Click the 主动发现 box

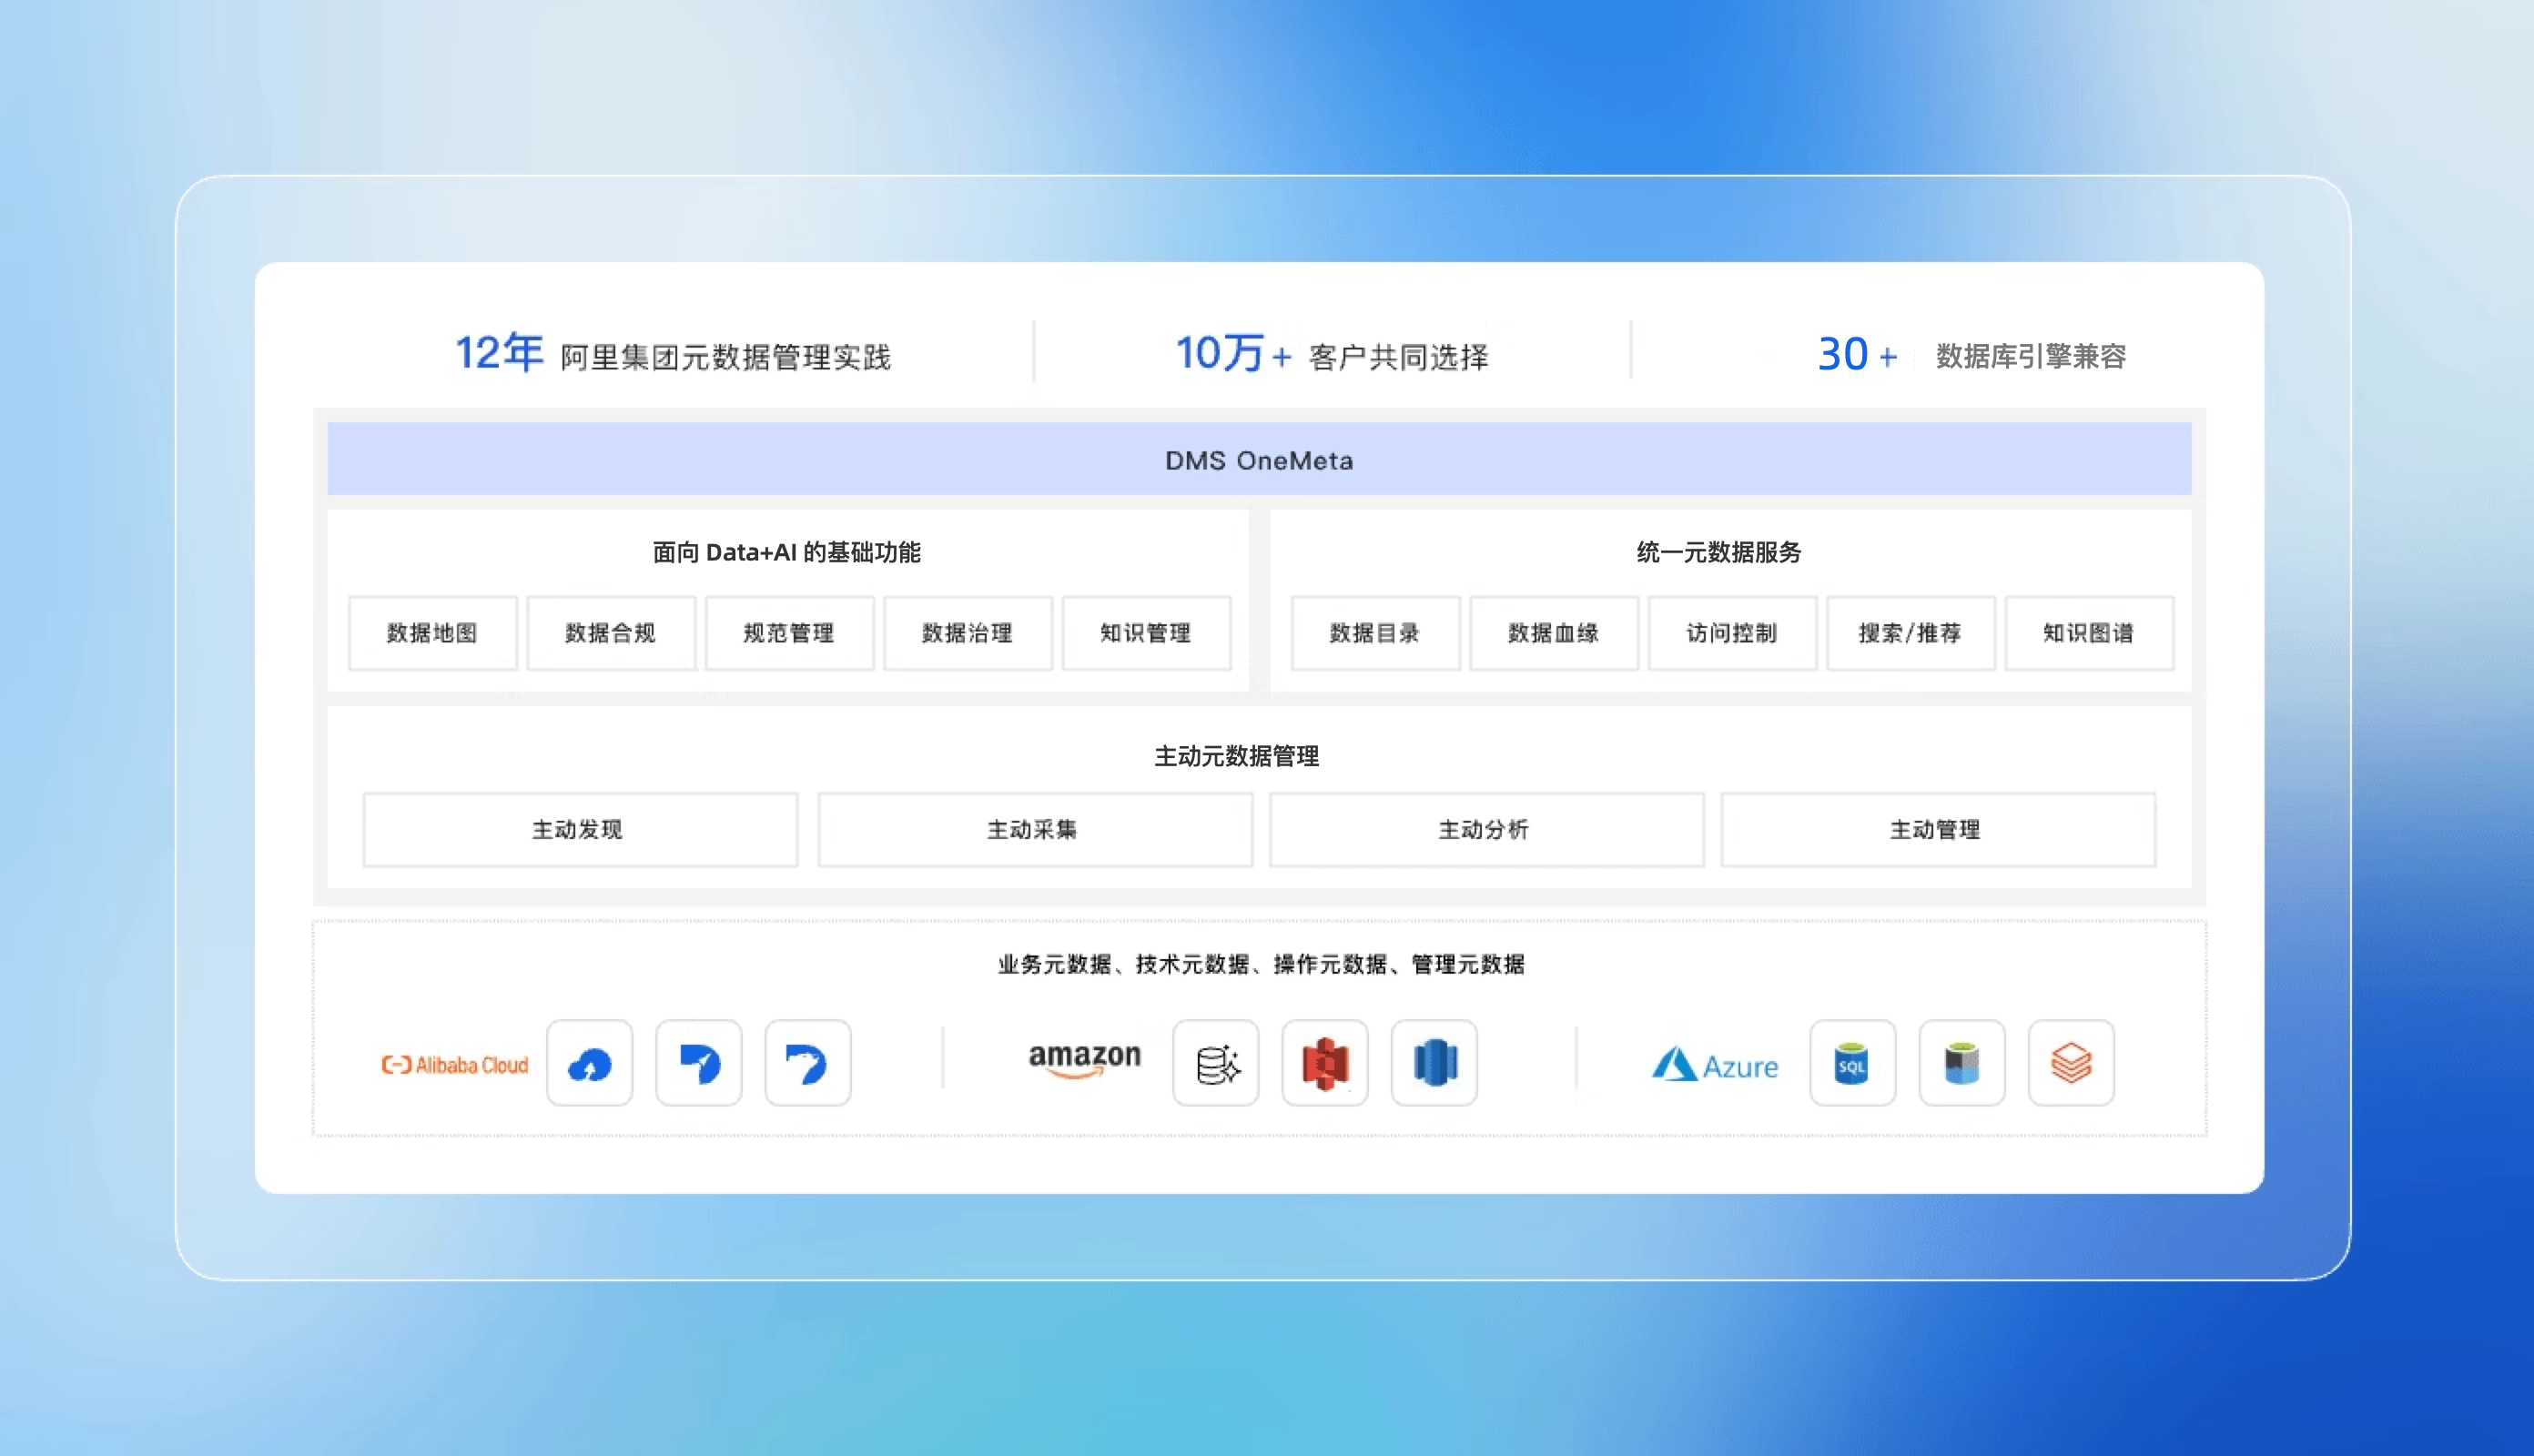[x=579, y=829]
